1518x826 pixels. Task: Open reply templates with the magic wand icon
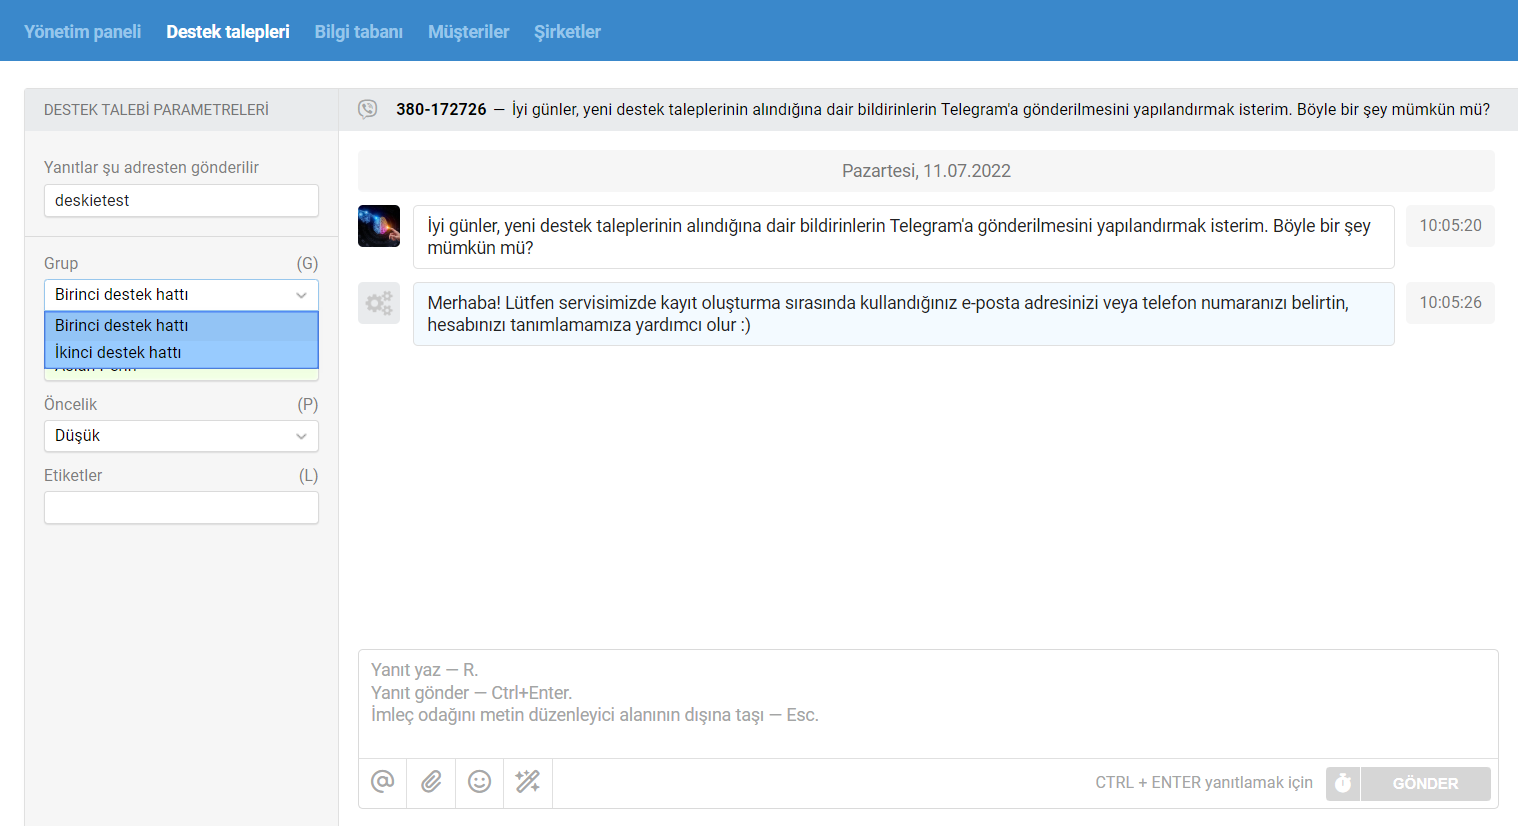[x=528, y=782]
